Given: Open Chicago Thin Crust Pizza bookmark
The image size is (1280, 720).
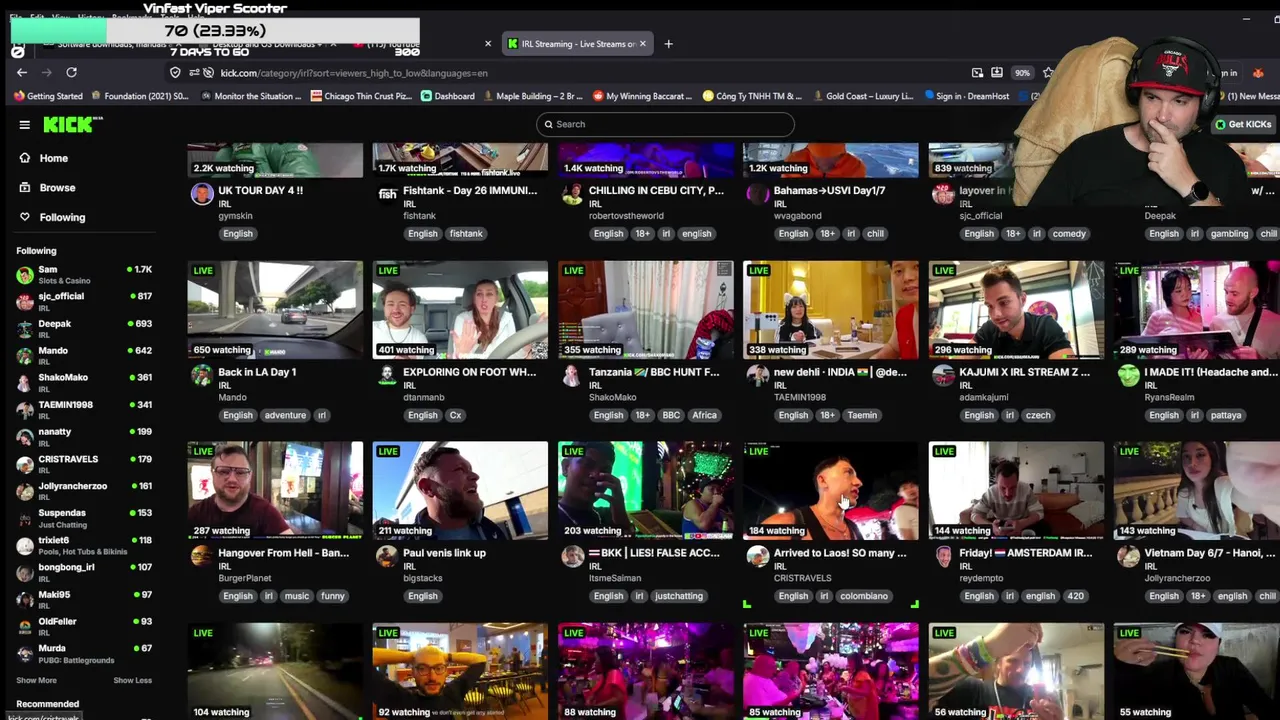Looking at the screenshot, I should pos(361,96).
